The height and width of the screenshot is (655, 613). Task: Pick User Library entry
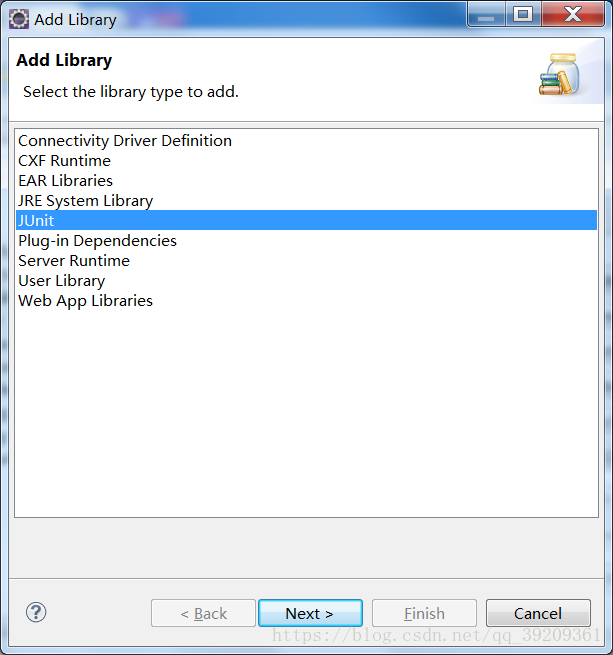click(x=306, y=281)
